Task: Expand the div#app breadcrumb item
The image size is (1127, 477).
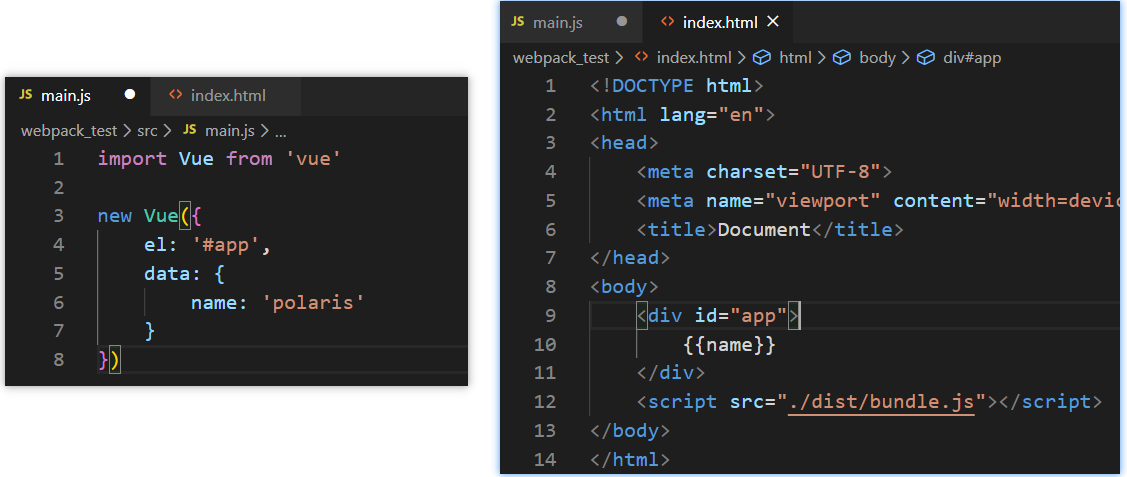Action: 972,58
